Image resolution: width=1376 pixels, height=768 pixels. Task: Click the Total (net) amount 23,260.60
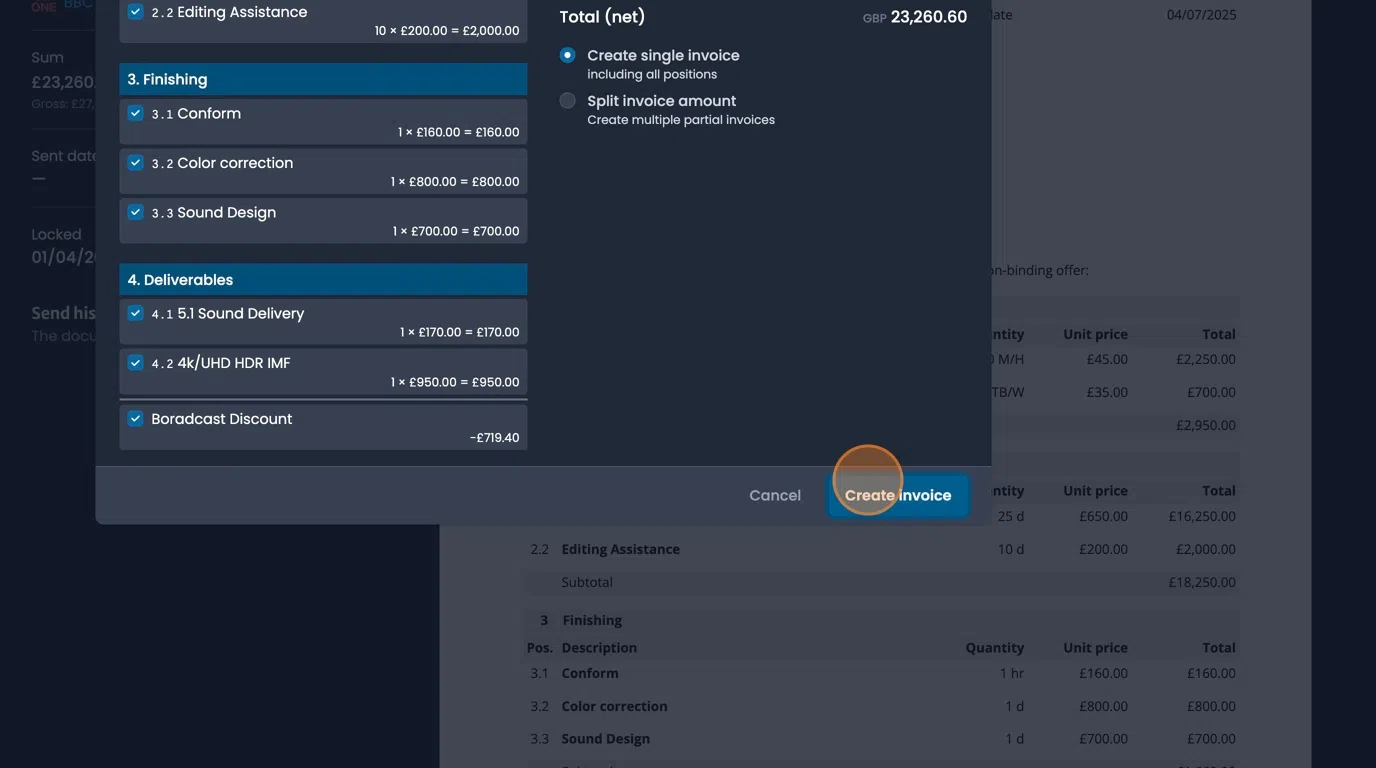928,17
